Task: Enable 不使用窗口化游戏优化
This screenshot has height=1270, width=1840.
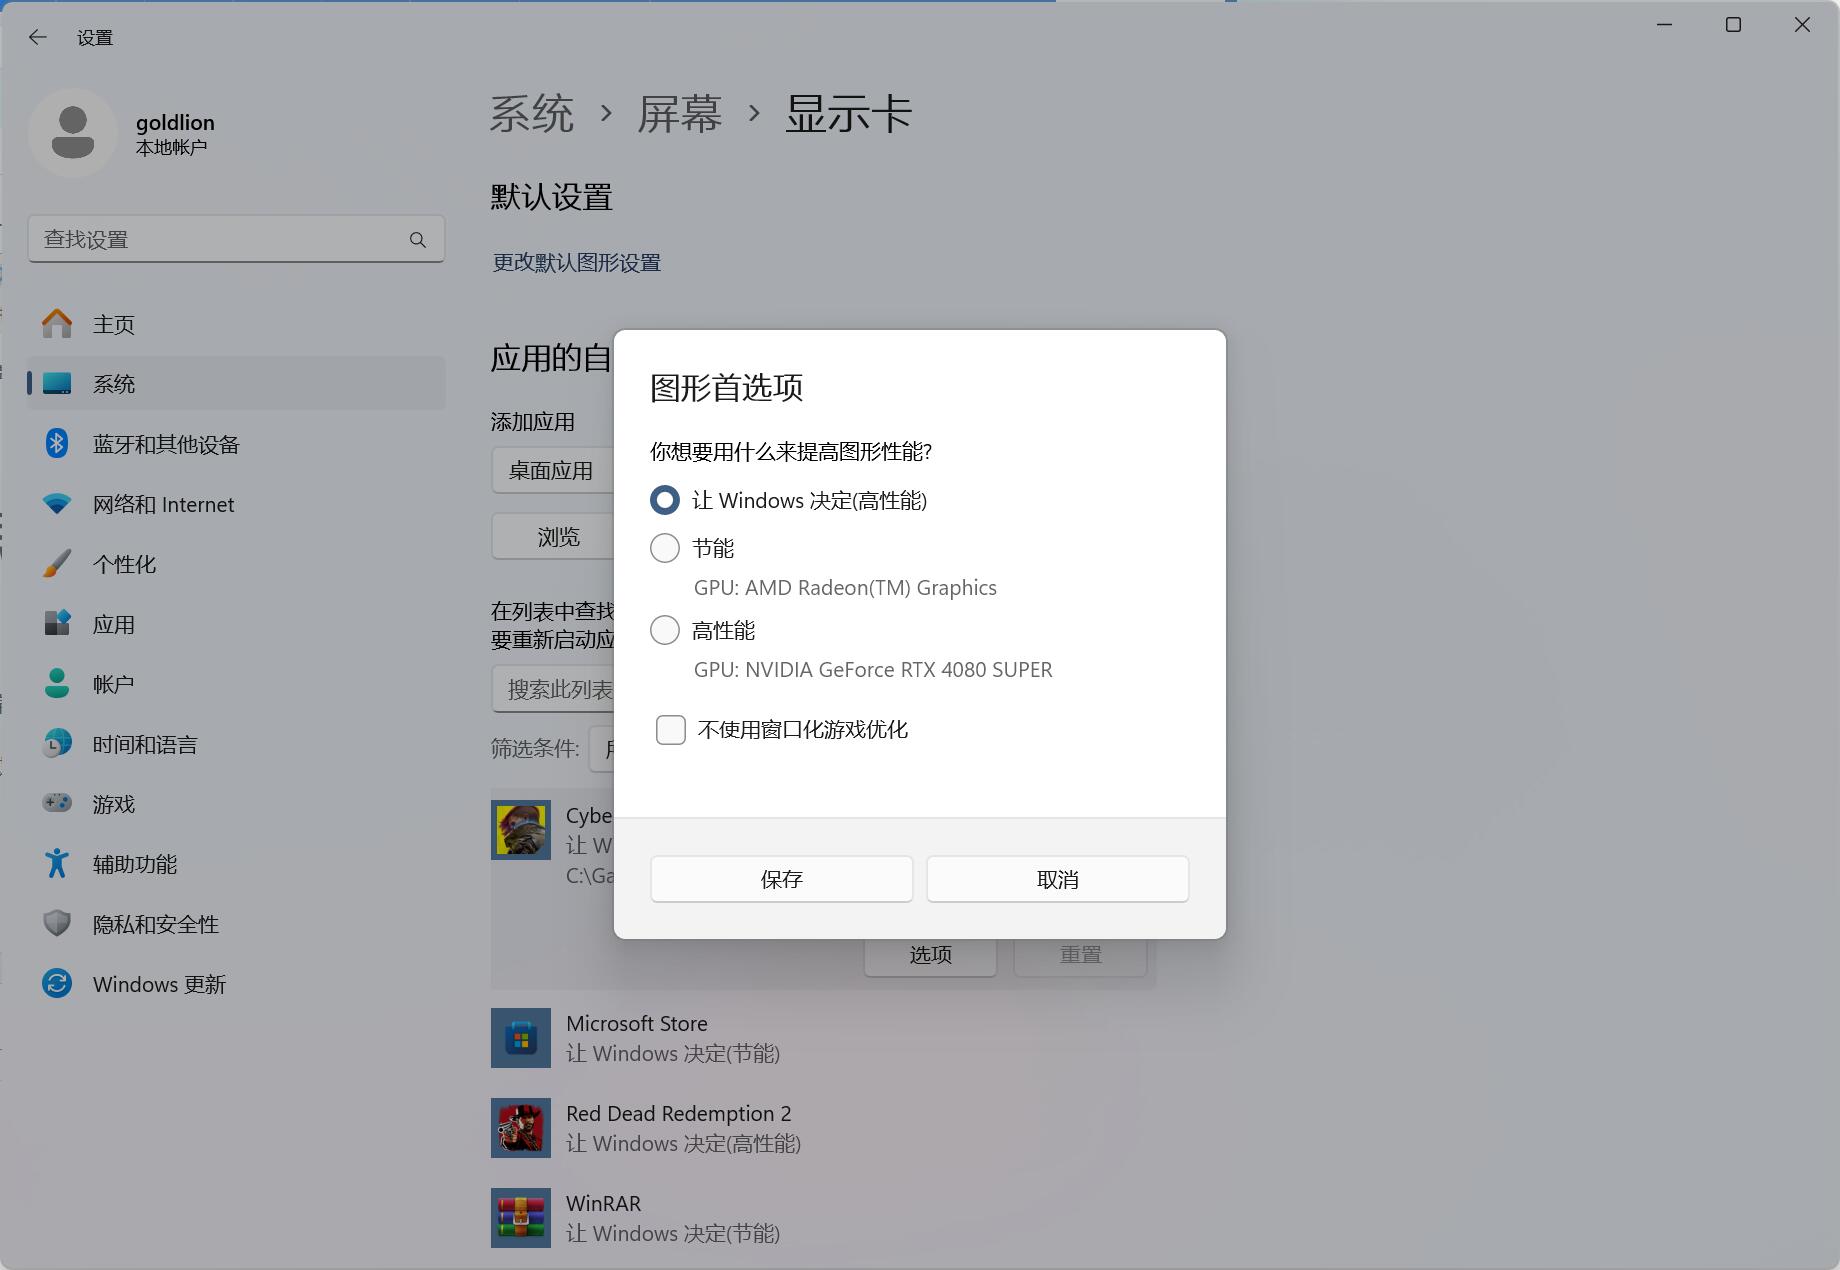Action: pyautogui.click(x=670, y=730)
